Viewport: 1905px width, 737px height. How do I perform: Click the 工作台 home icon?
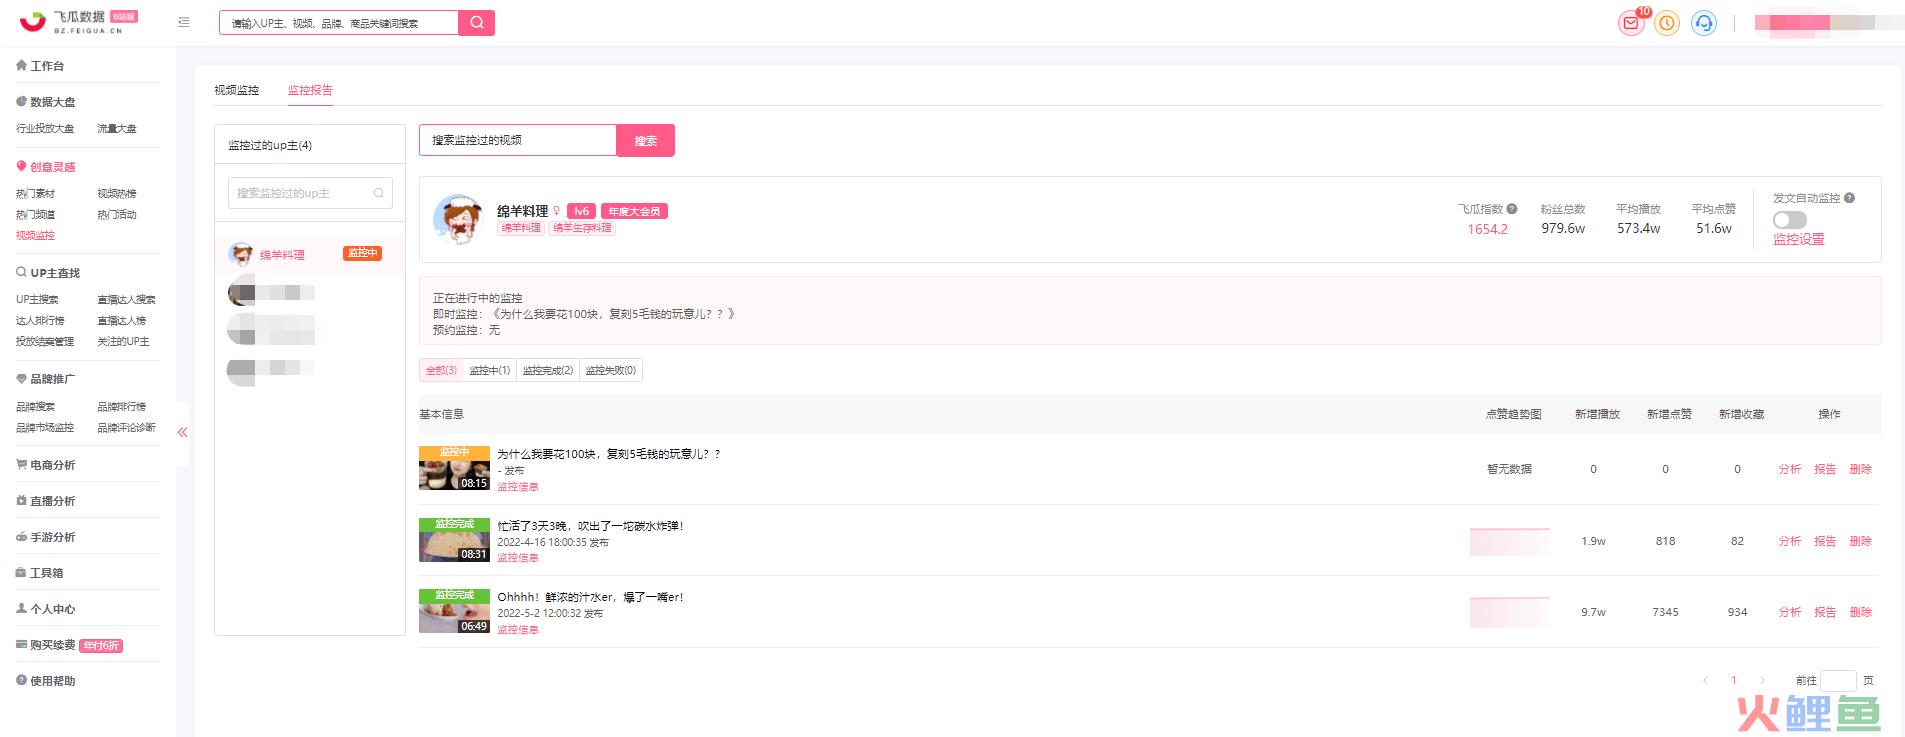[22, 65]
